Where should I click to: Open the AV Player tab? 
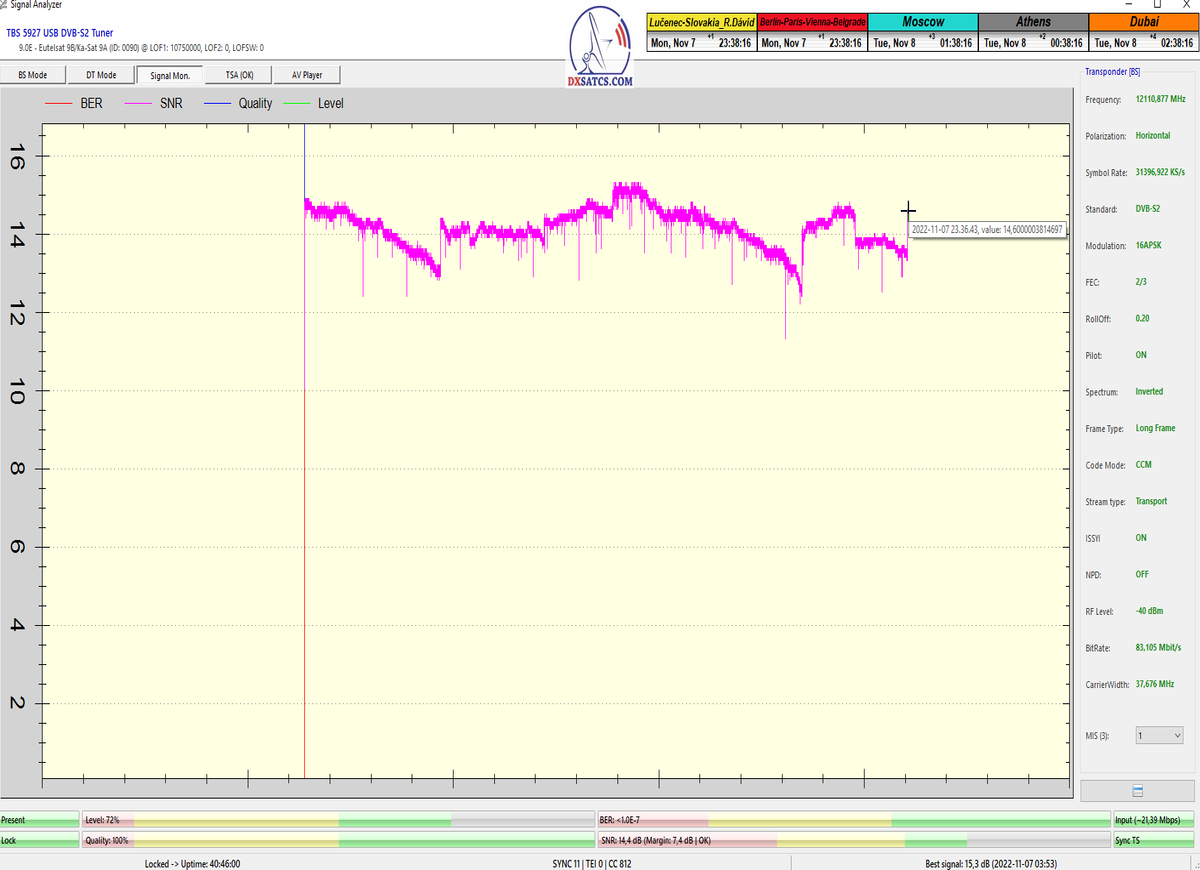pyautogui.click(x=307, y=75)
